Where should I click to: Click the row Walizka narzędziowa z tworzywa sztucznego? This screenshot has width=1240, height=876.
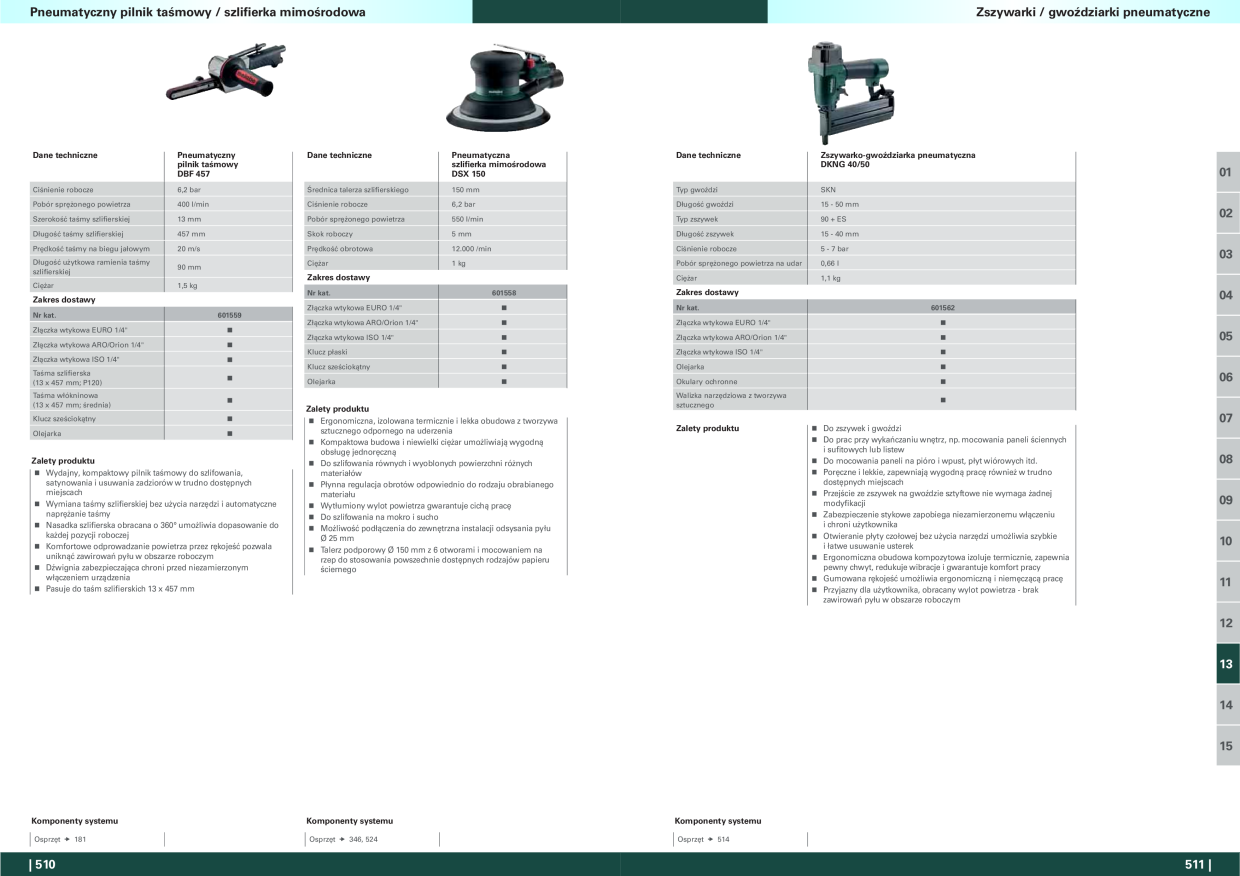876,400
